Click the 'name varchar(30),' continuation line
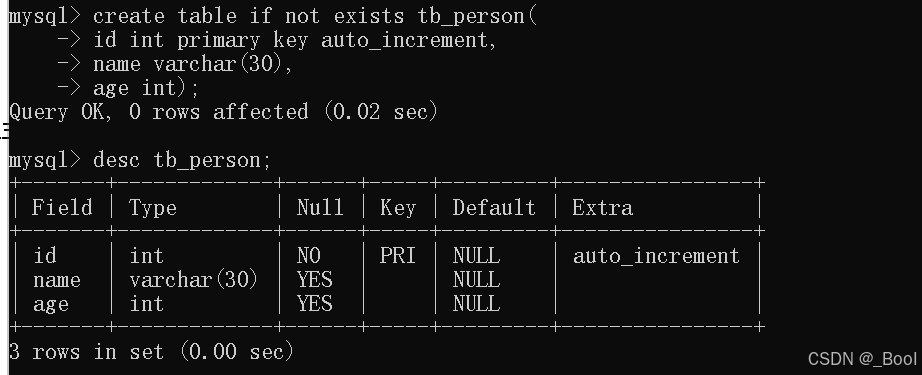Viewport: 922px width, 375px height. tap(175, 64)
